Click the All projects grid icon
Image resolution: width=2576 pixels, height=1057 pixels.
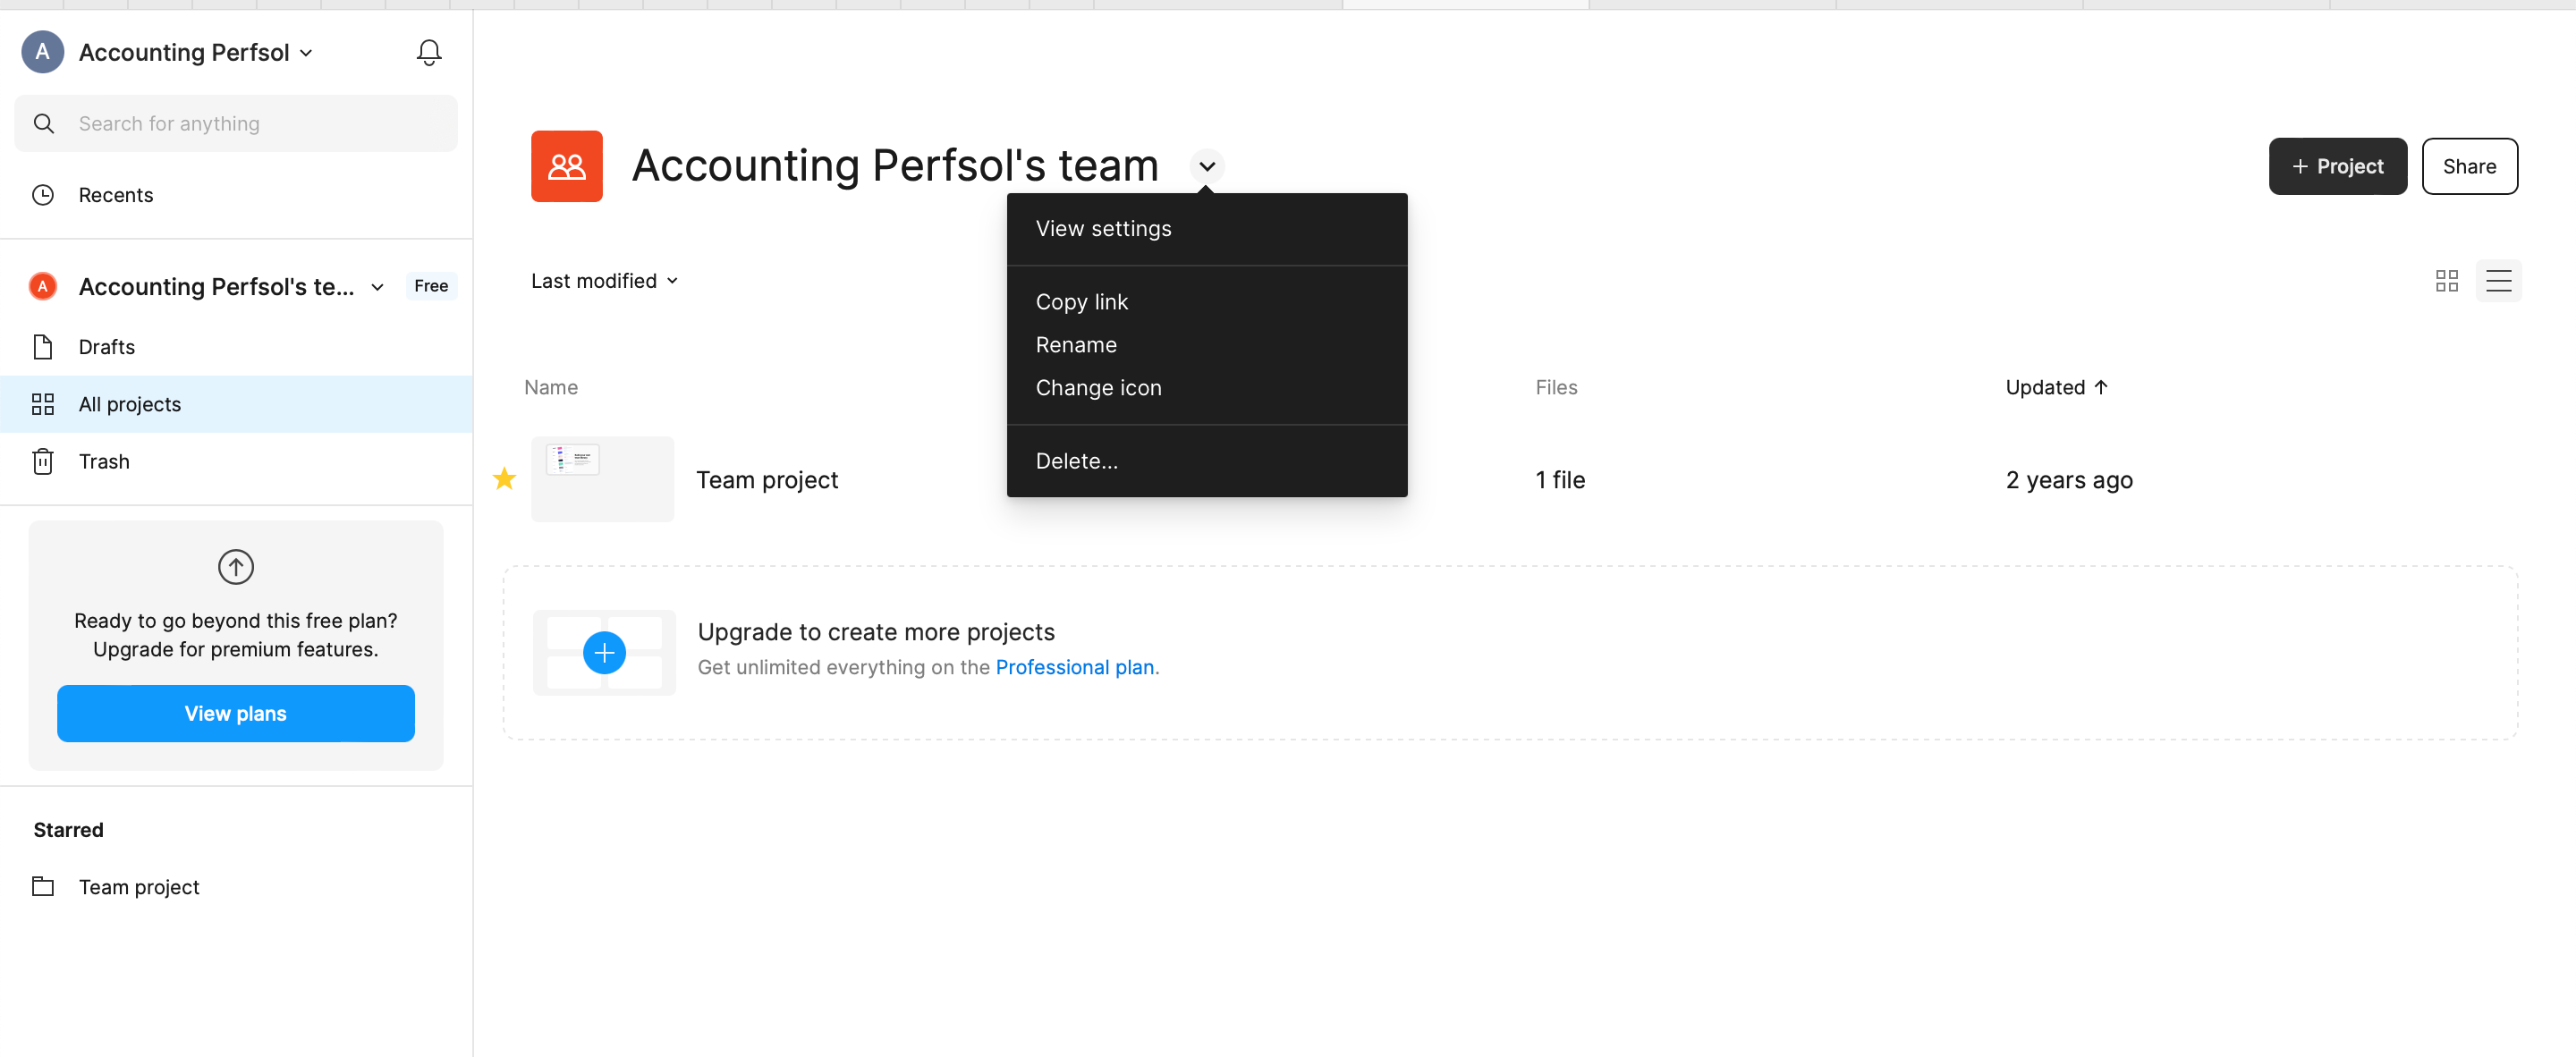click(x=43, y=404)
